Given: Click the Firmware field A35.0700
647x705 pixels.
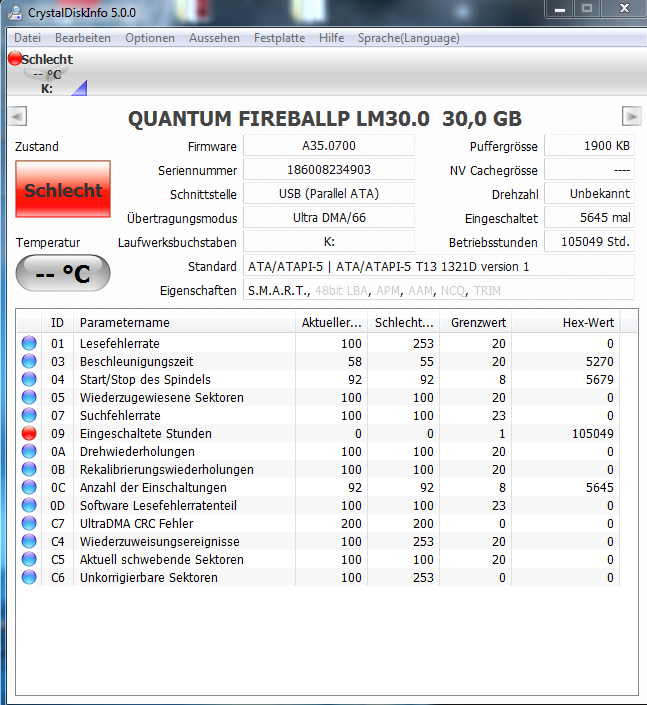Looking at the screenshot, I should [329, 146].
